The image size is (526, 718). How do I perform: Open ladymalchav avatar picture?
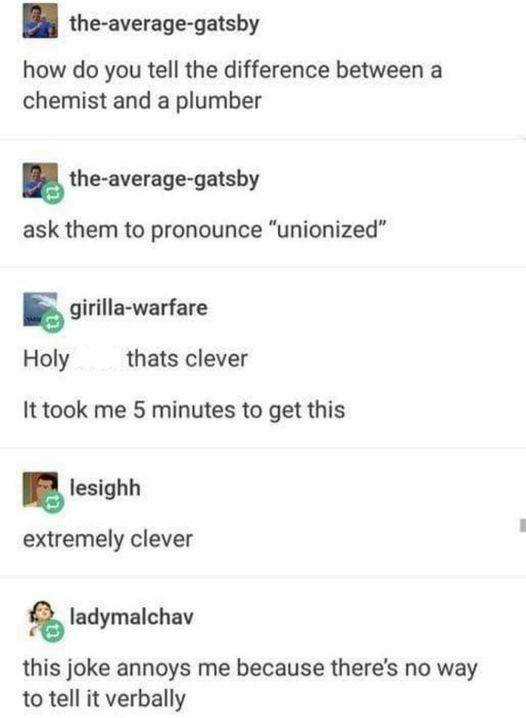pos(40,618)
